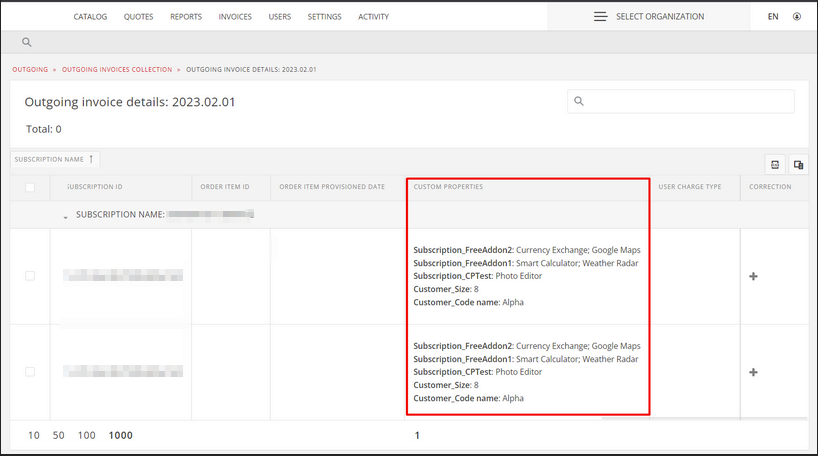Image resolution: width=818 pixels, height=456 pixels.
Task: Collapse the Subscription Name group row
Action: [66, 217]
